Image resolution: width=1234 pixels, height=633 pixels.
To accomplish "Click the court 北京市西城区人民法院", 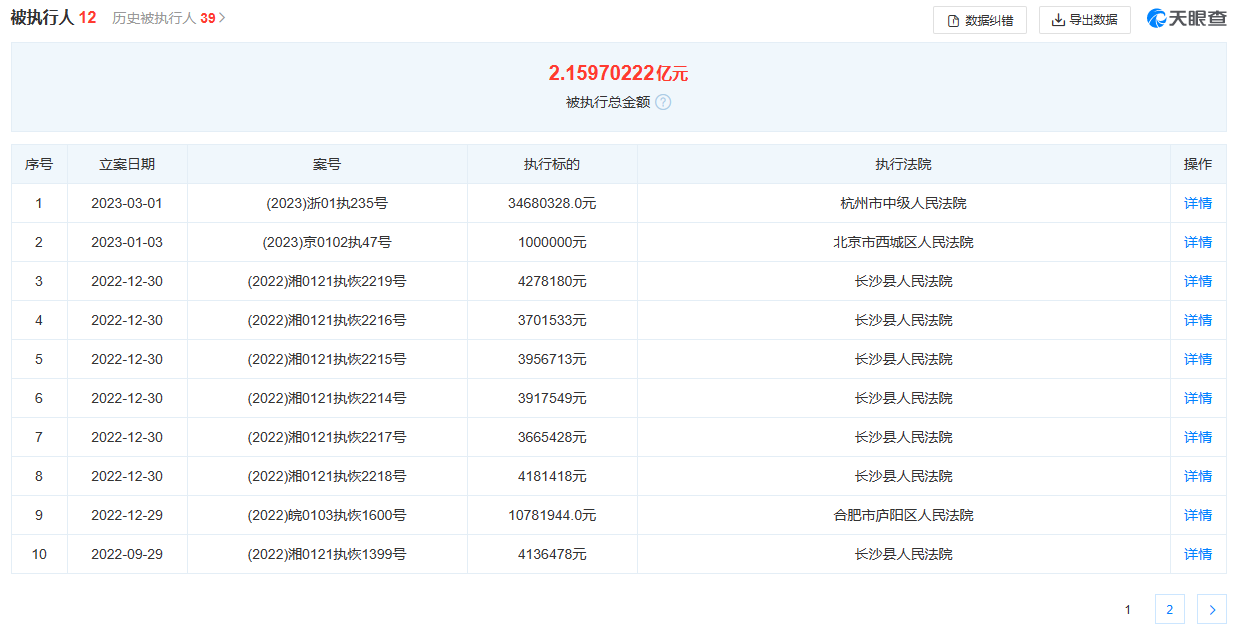I will [x=903, y=242].
